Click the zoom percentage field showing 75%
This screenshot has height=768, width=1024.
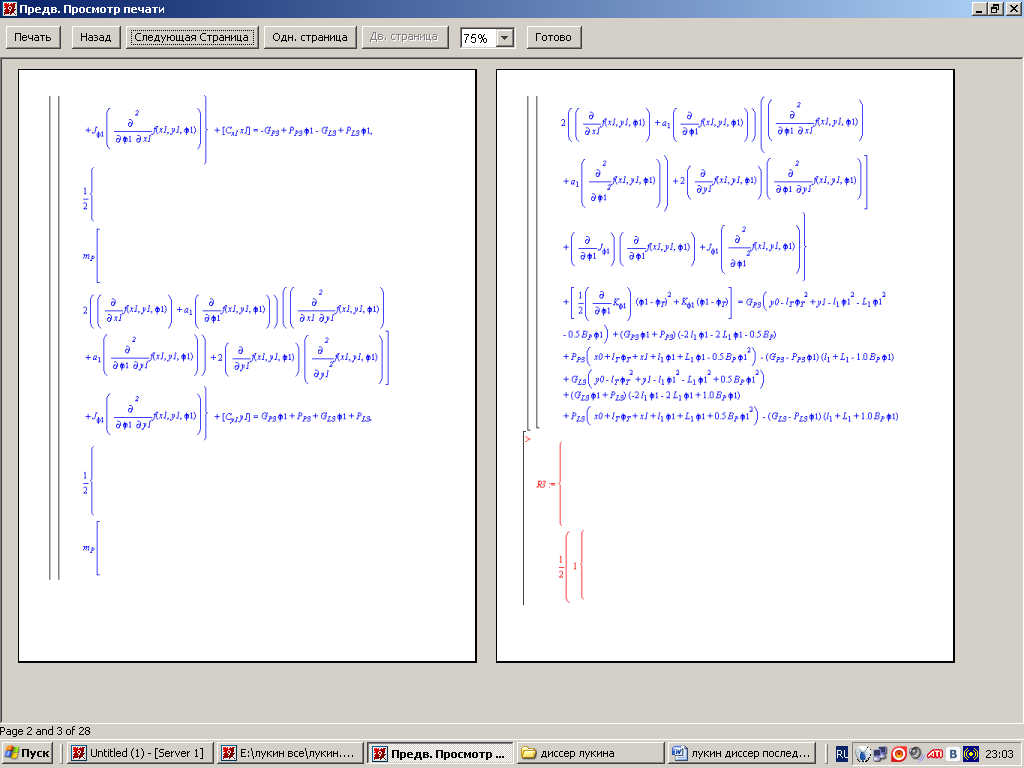[476, 38]
